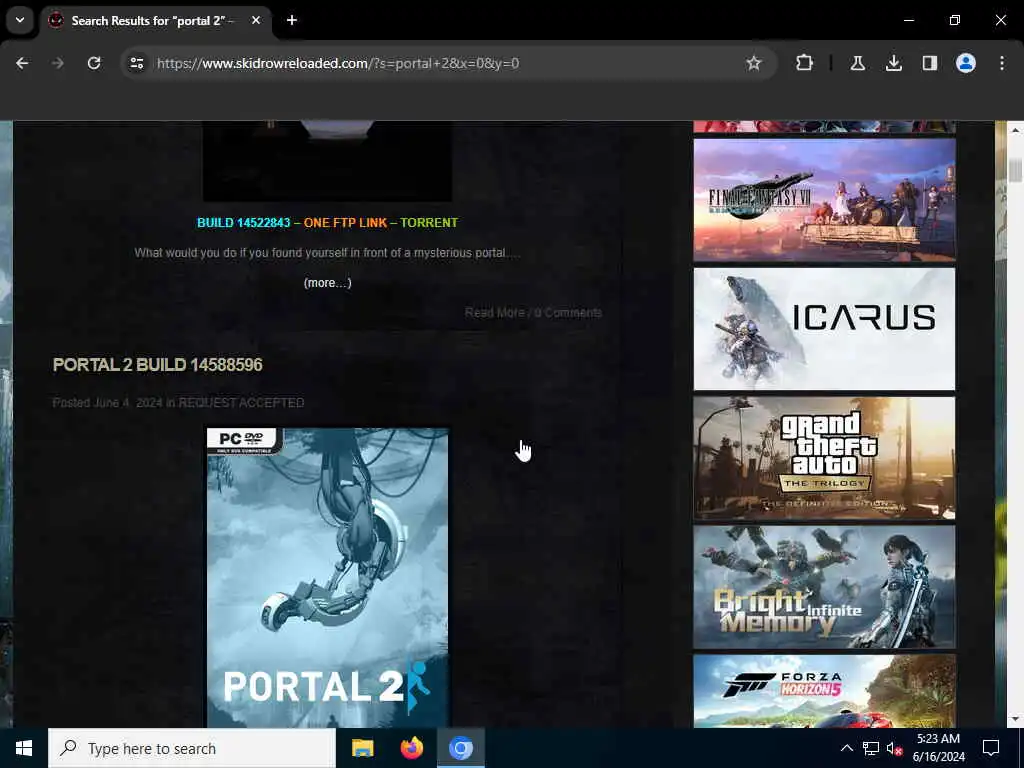1024x768 pixels.
Task: Click the forward navigation arrow
Action: (58, 63)
